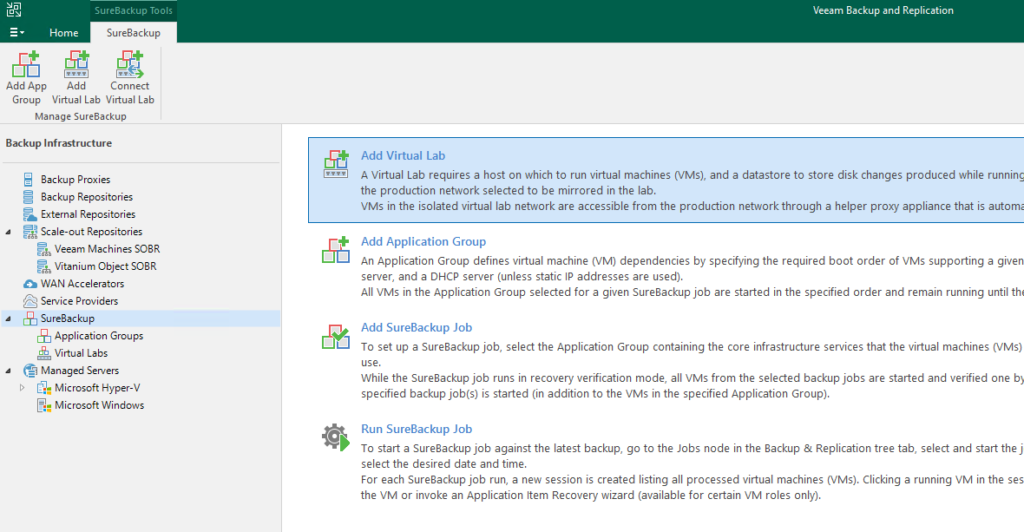The image size is (1024, 532).
Task: Select Backup Repositories in the tree
Action: click(86, 196)
